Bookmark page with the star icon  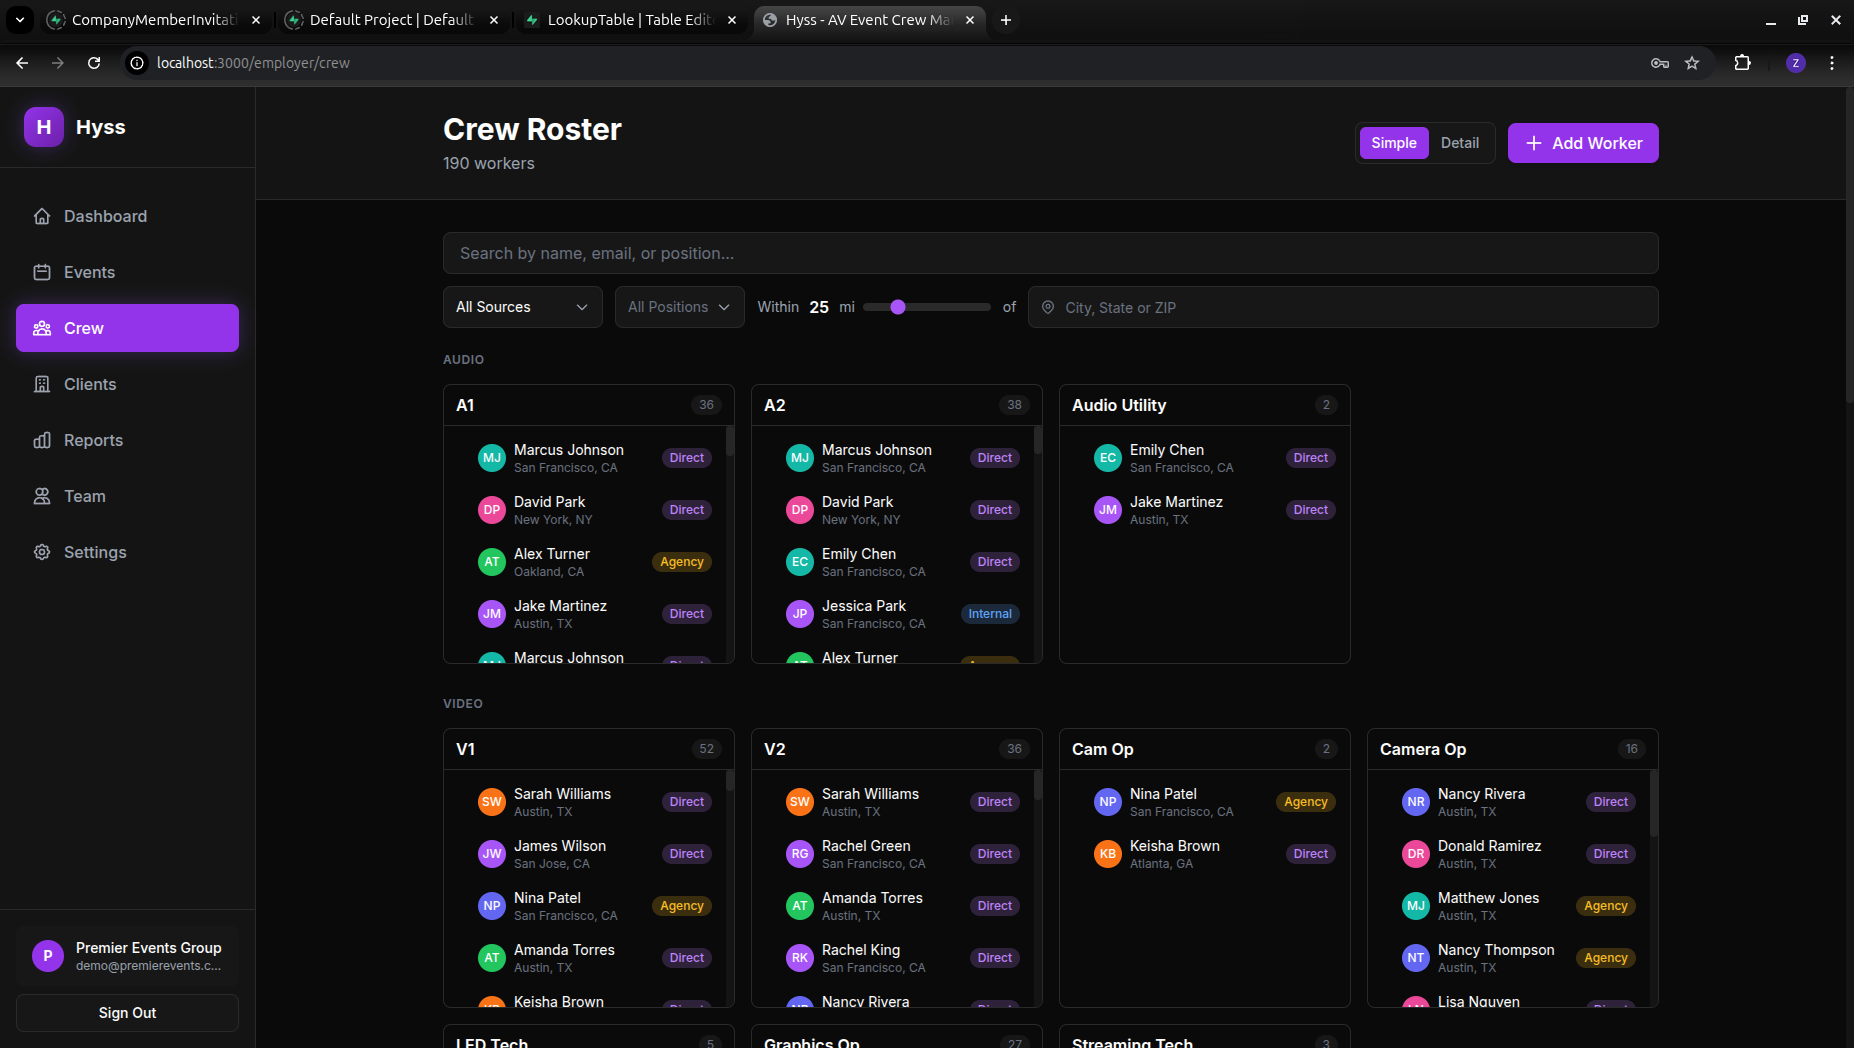click(x=1692, y=63)
